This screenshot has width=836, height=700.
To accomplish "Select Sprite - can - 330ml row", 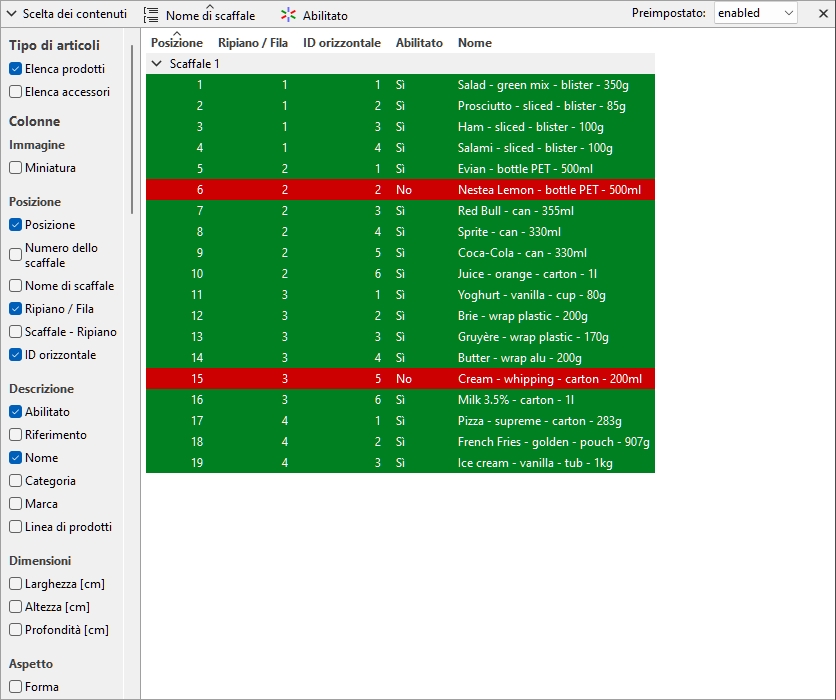I will point(400,232).
